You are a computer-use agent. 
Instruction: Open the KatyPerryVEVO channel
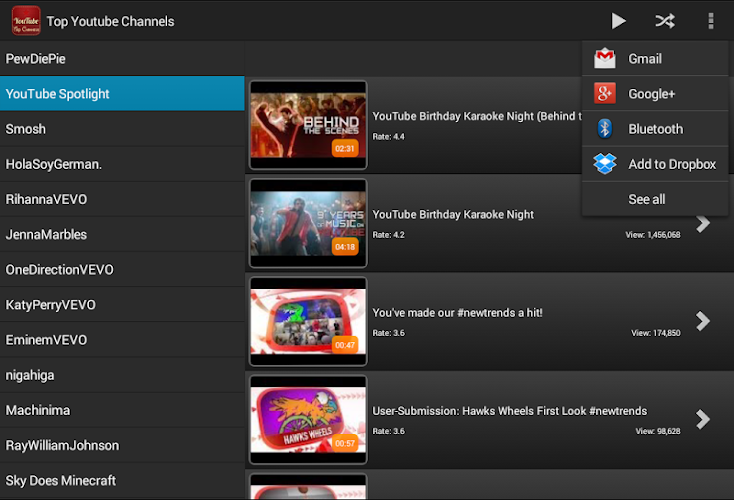(122, 304)
